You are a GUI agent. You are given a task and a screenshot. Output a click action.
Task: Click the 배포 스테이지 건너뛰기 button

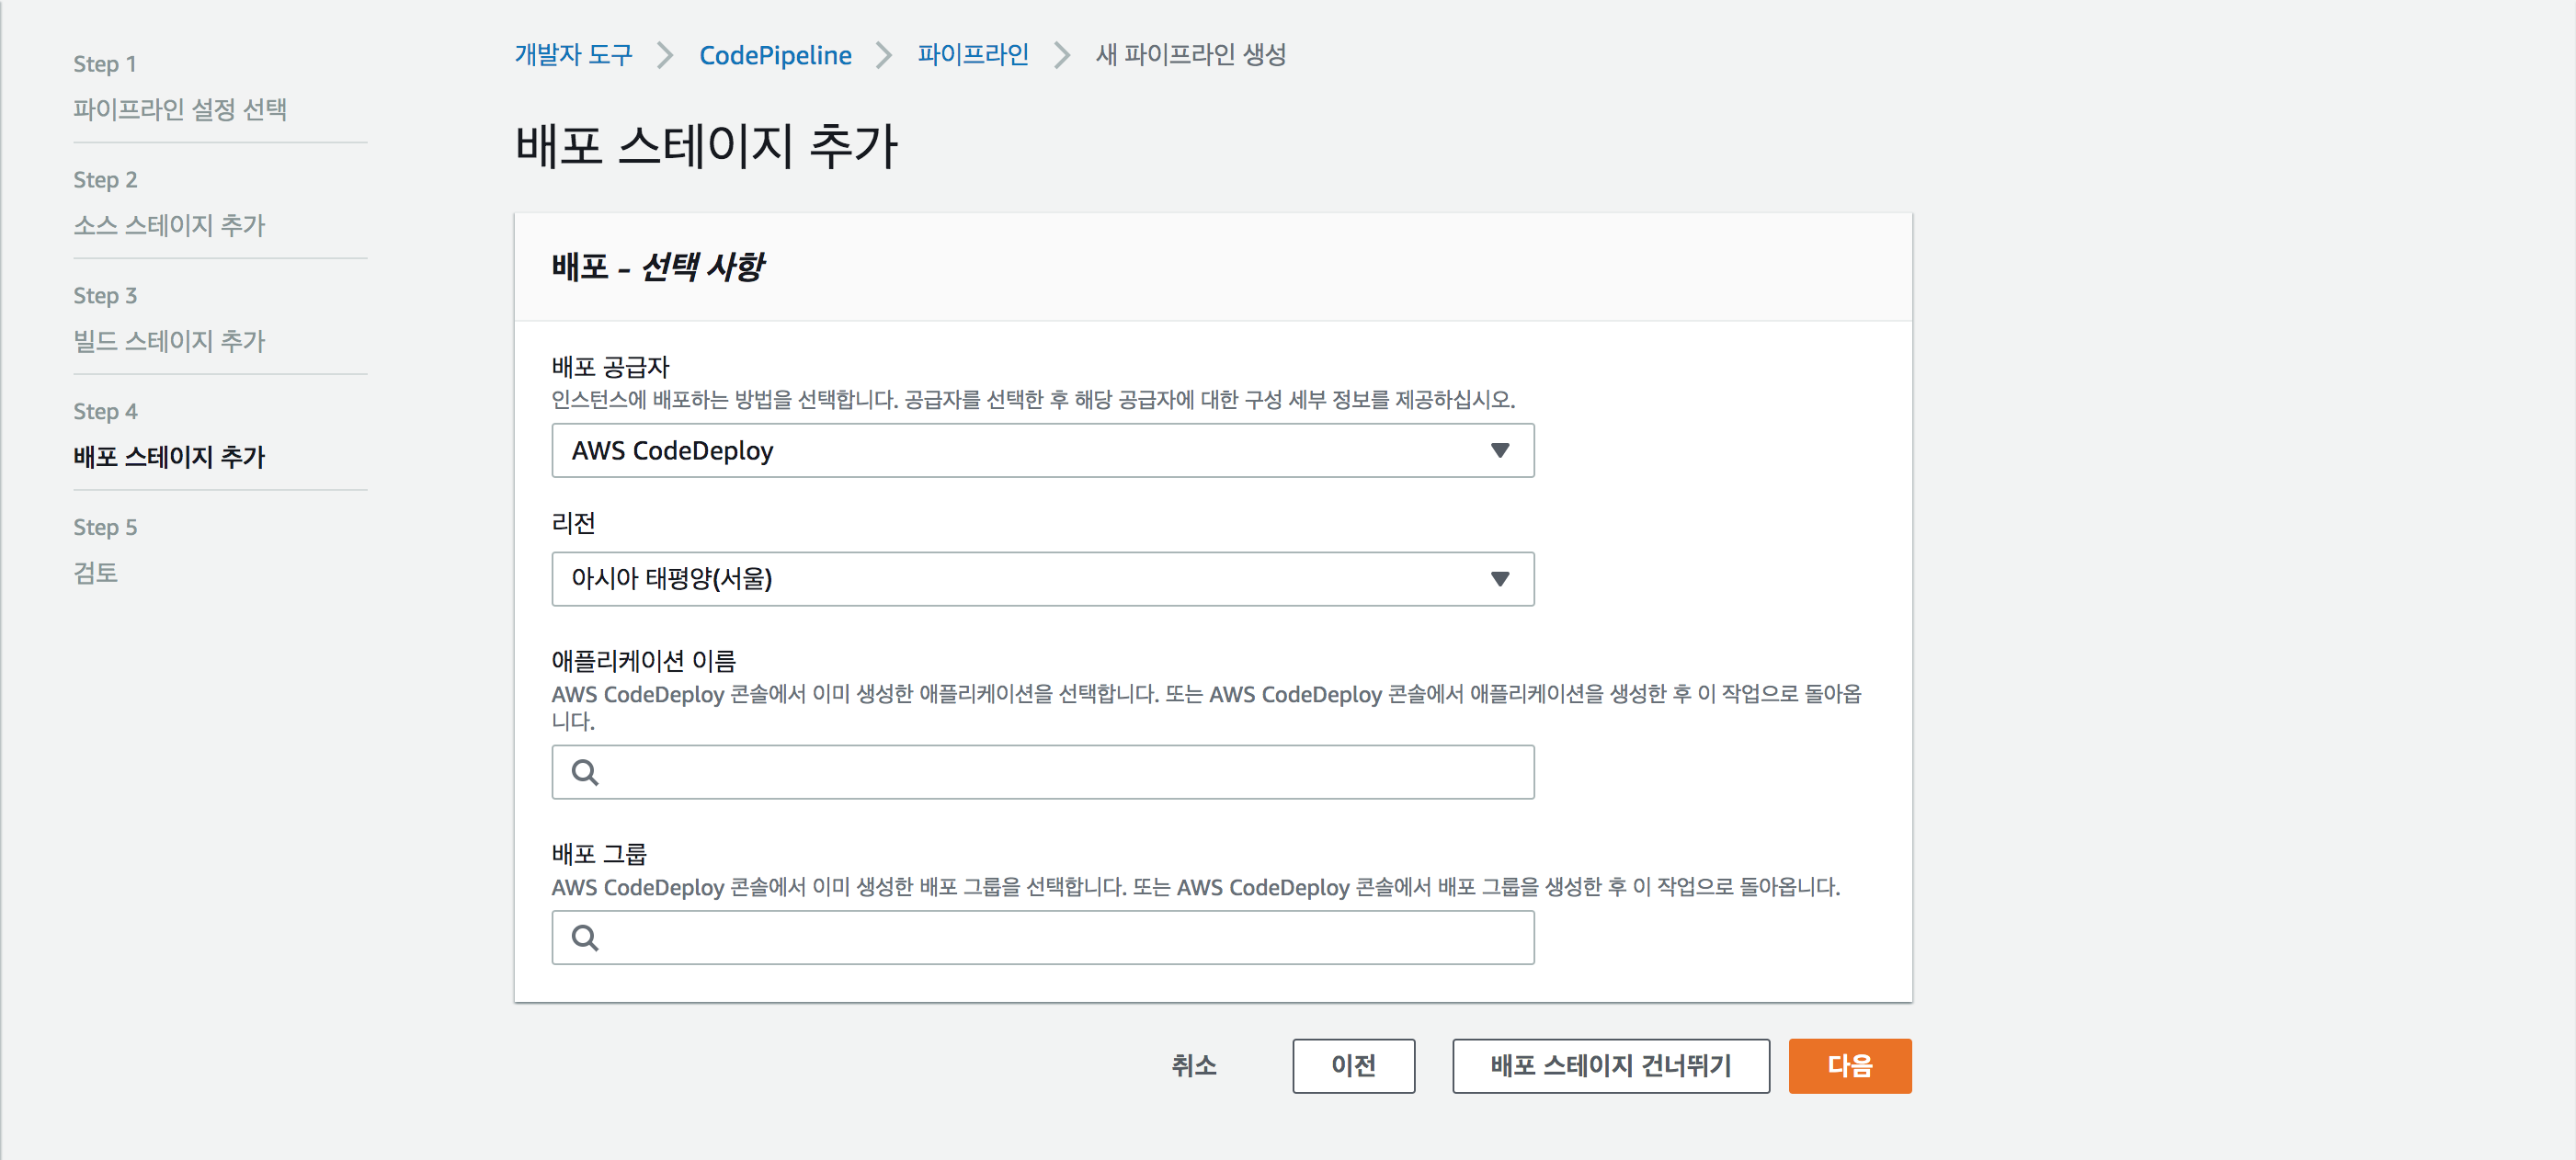pos(1610,1066)
